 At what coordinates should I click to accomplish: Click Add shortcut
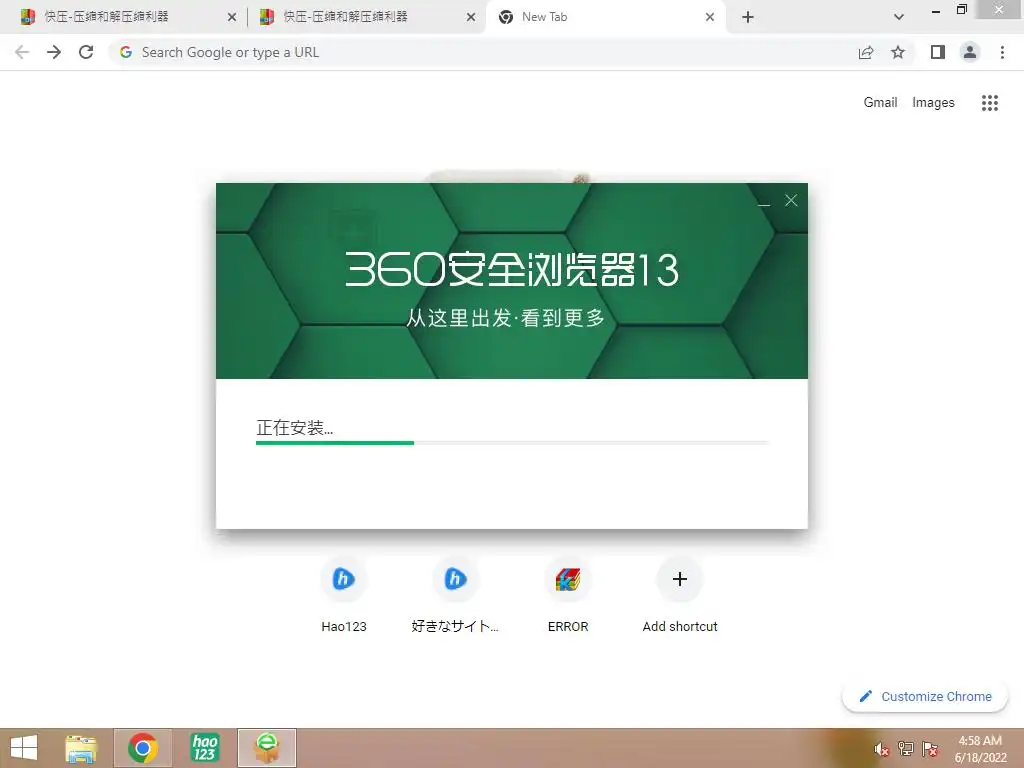coord(680,595)
